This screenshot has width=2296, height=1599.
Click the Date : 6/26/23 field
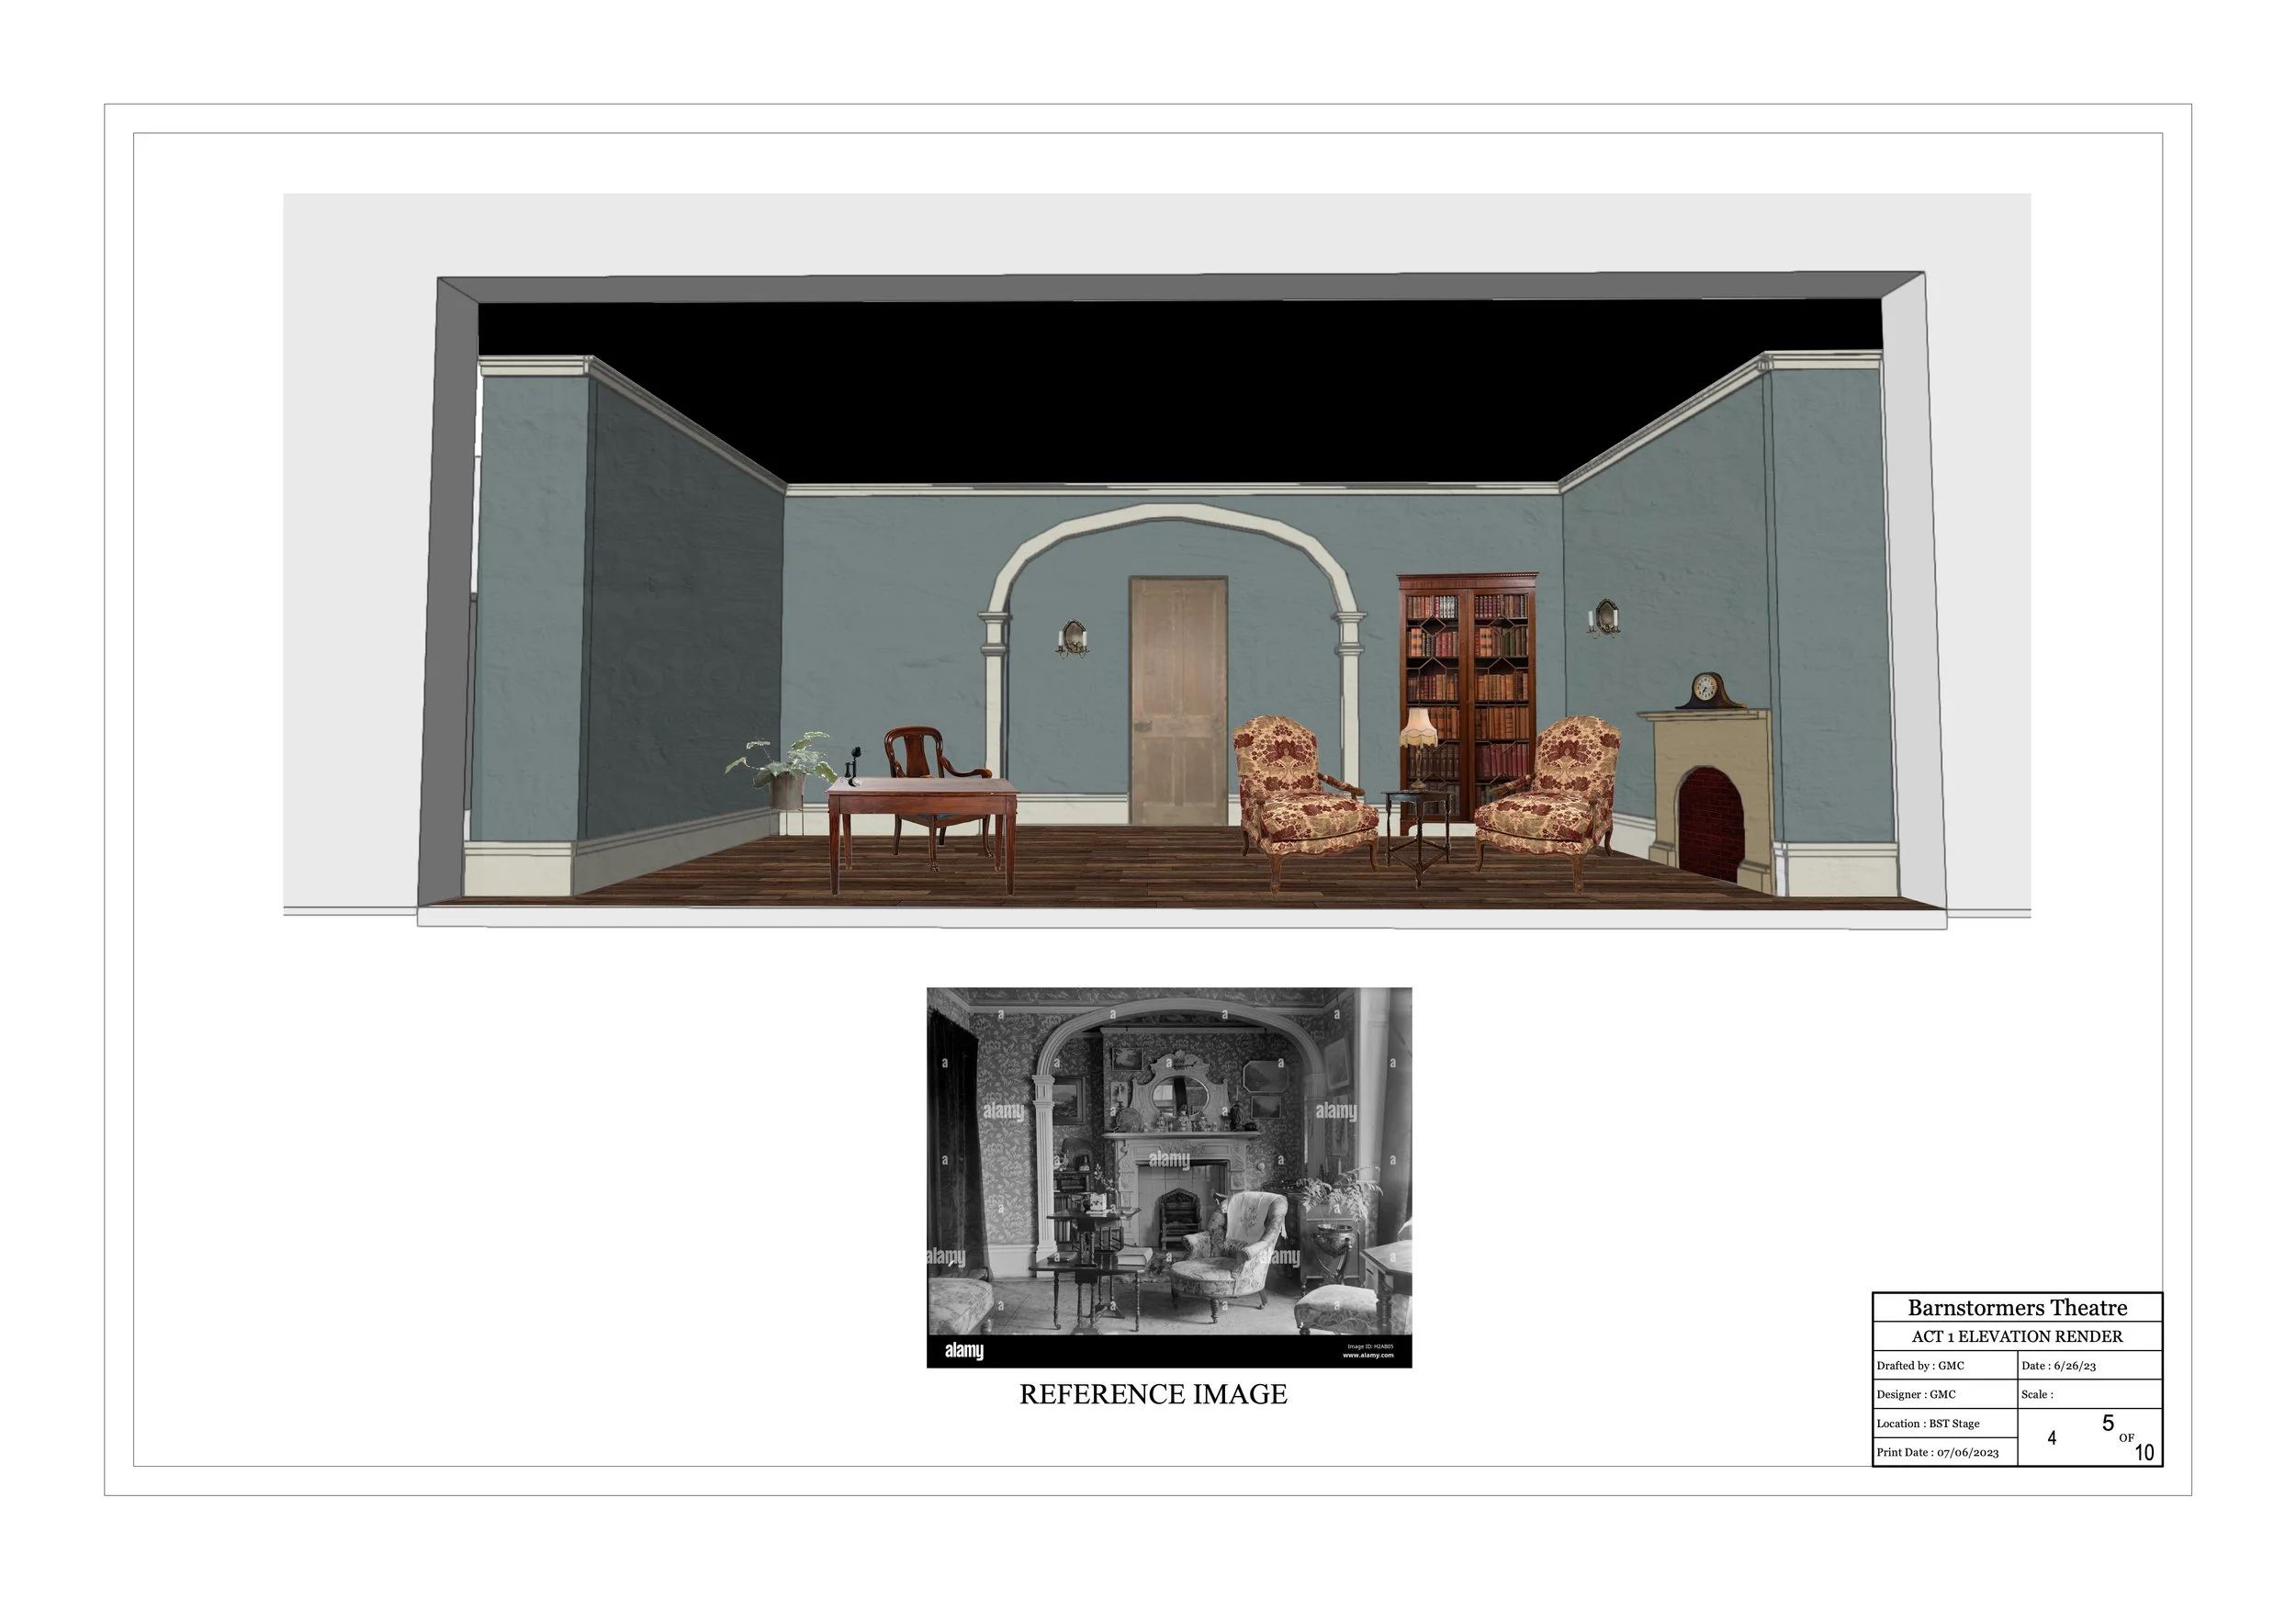(x=2058, y=1366)
